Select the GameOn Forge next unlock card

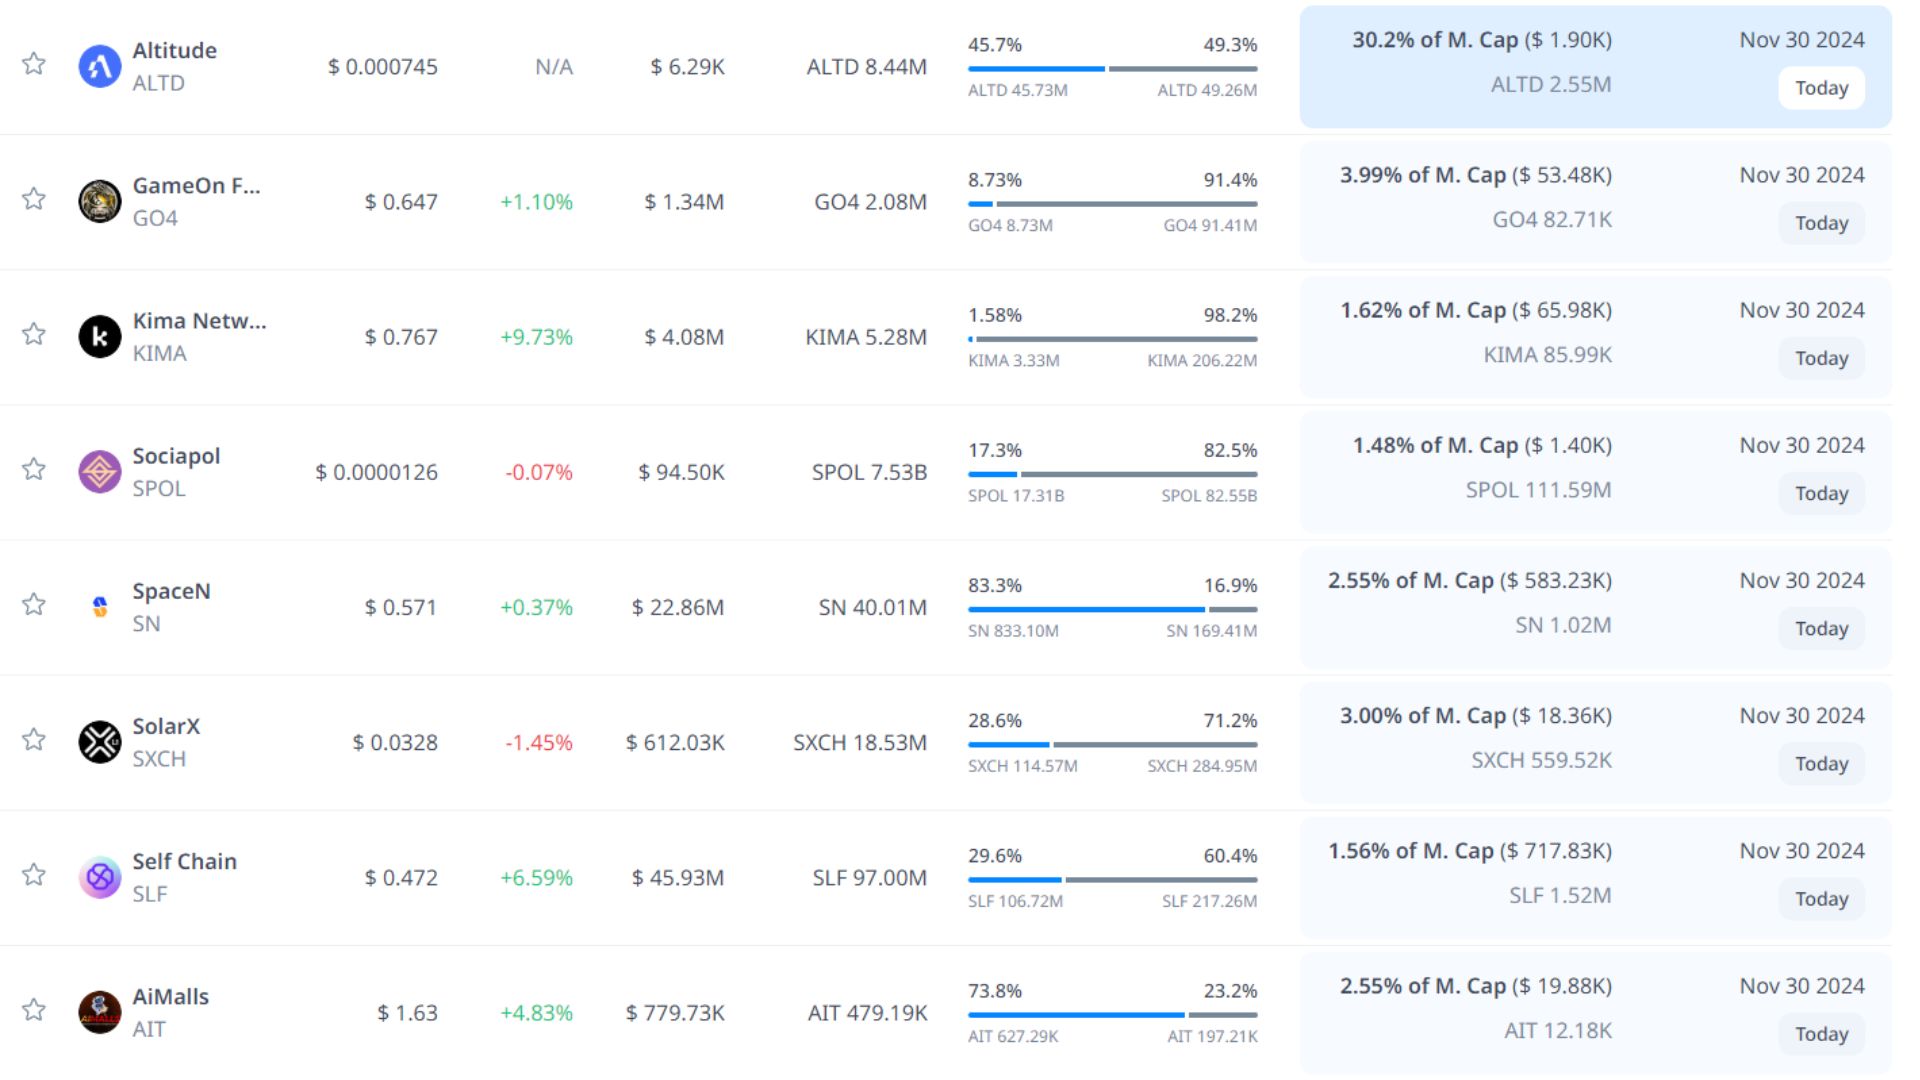pyautogui.click(x=1595, y=202)
